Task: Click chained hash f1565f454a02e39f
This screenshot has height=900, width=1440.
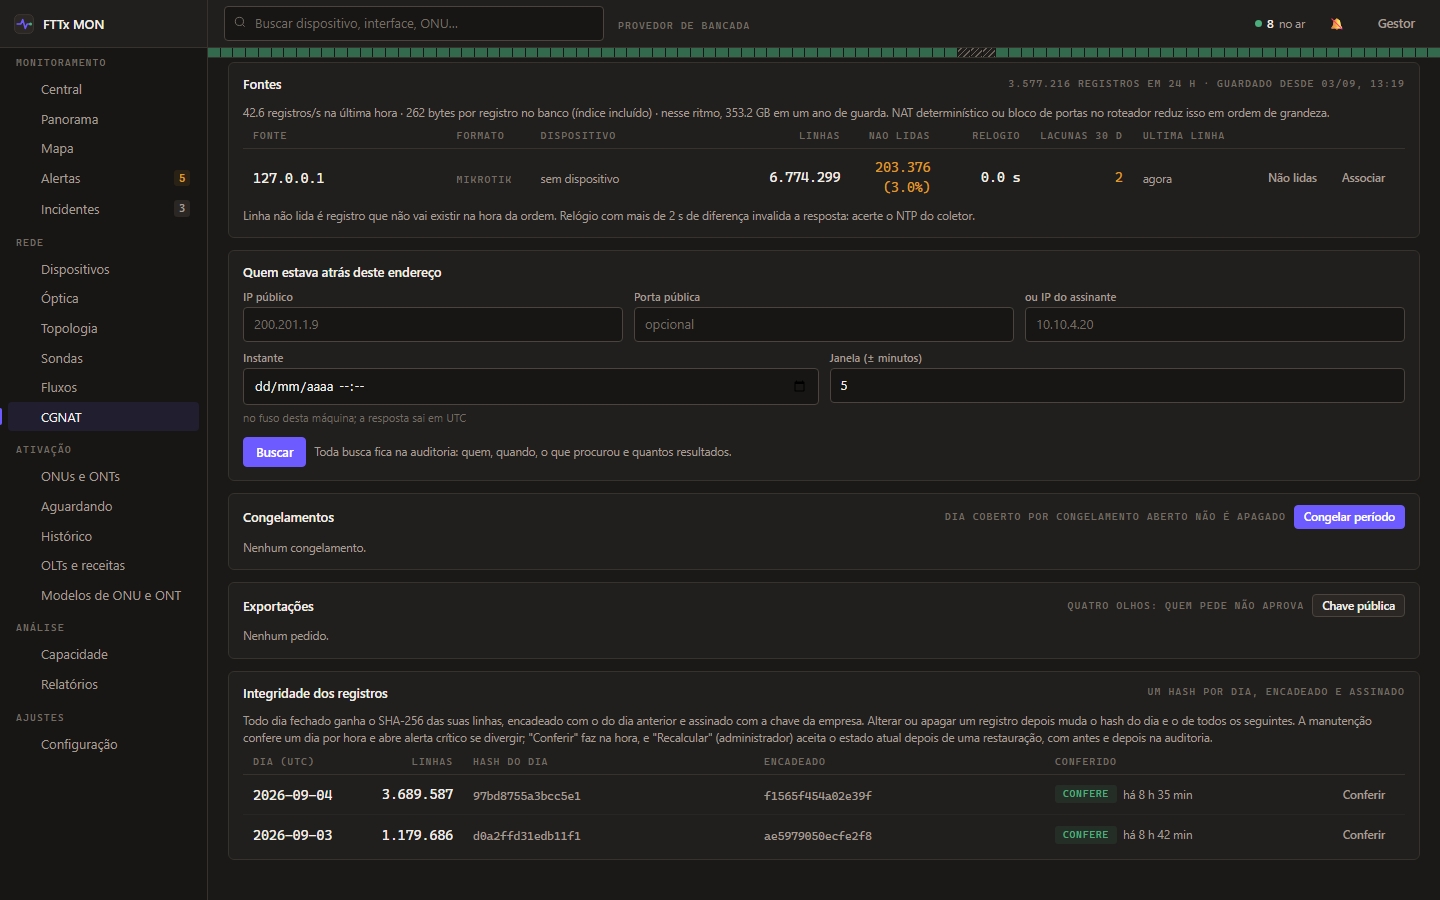Action: pyautogui.click(x=818, y=796)
